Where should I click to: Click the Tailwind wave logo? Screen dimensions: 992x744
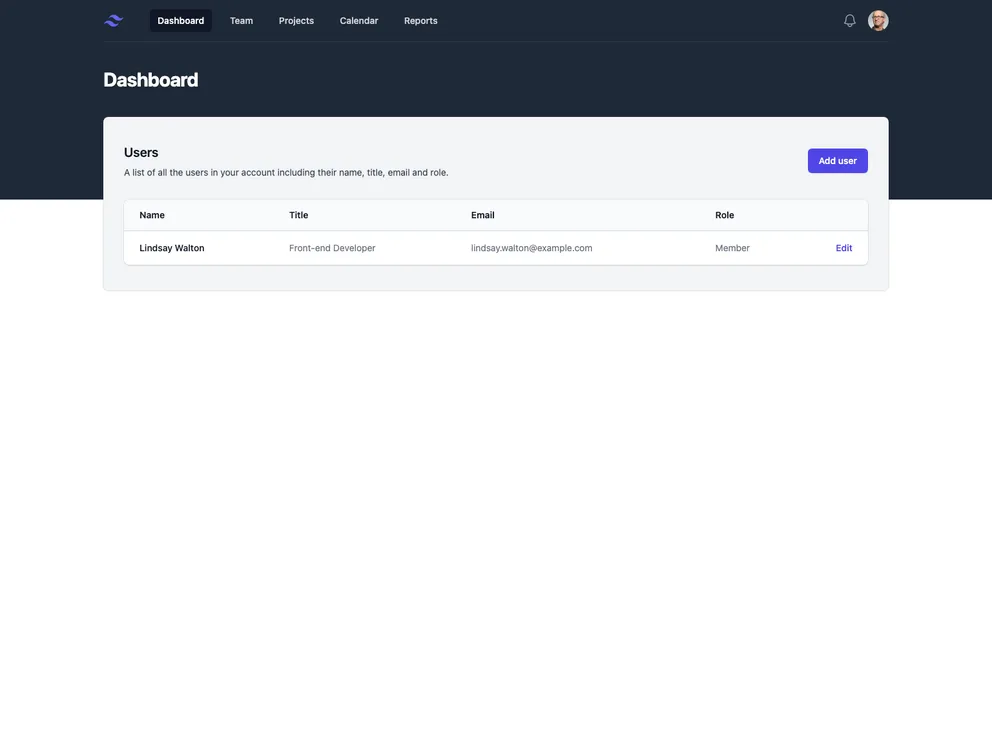[114, 21]
